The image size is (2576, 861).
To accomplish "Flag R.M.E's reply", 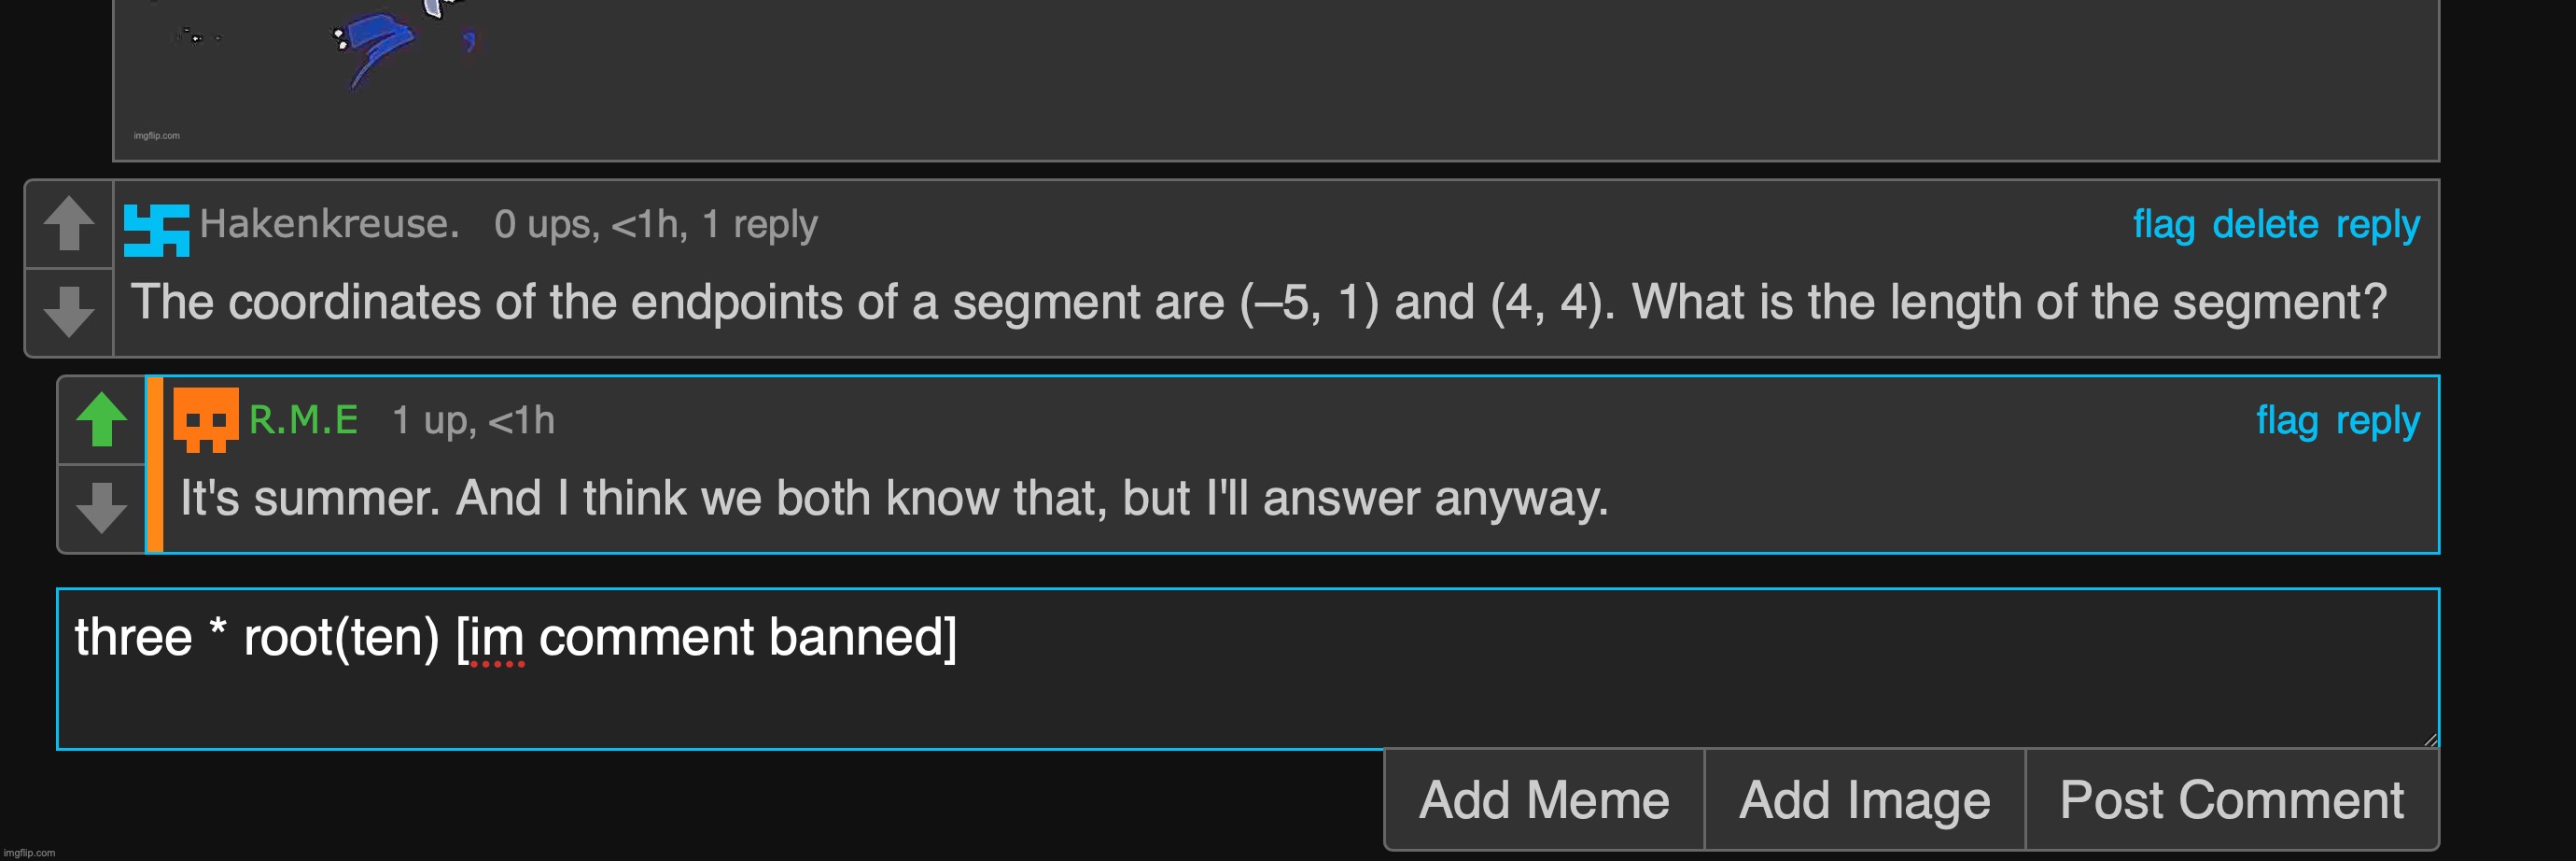I will 2287,420.
